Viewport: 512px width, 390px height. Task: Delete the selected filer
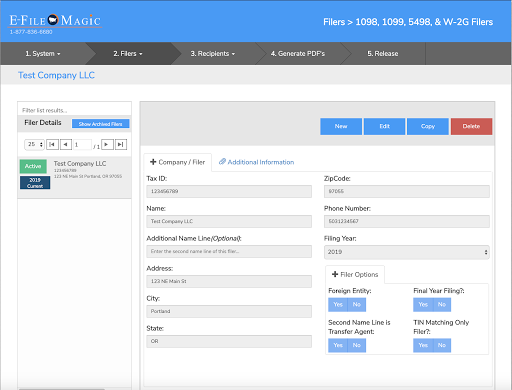click(471, 126)
